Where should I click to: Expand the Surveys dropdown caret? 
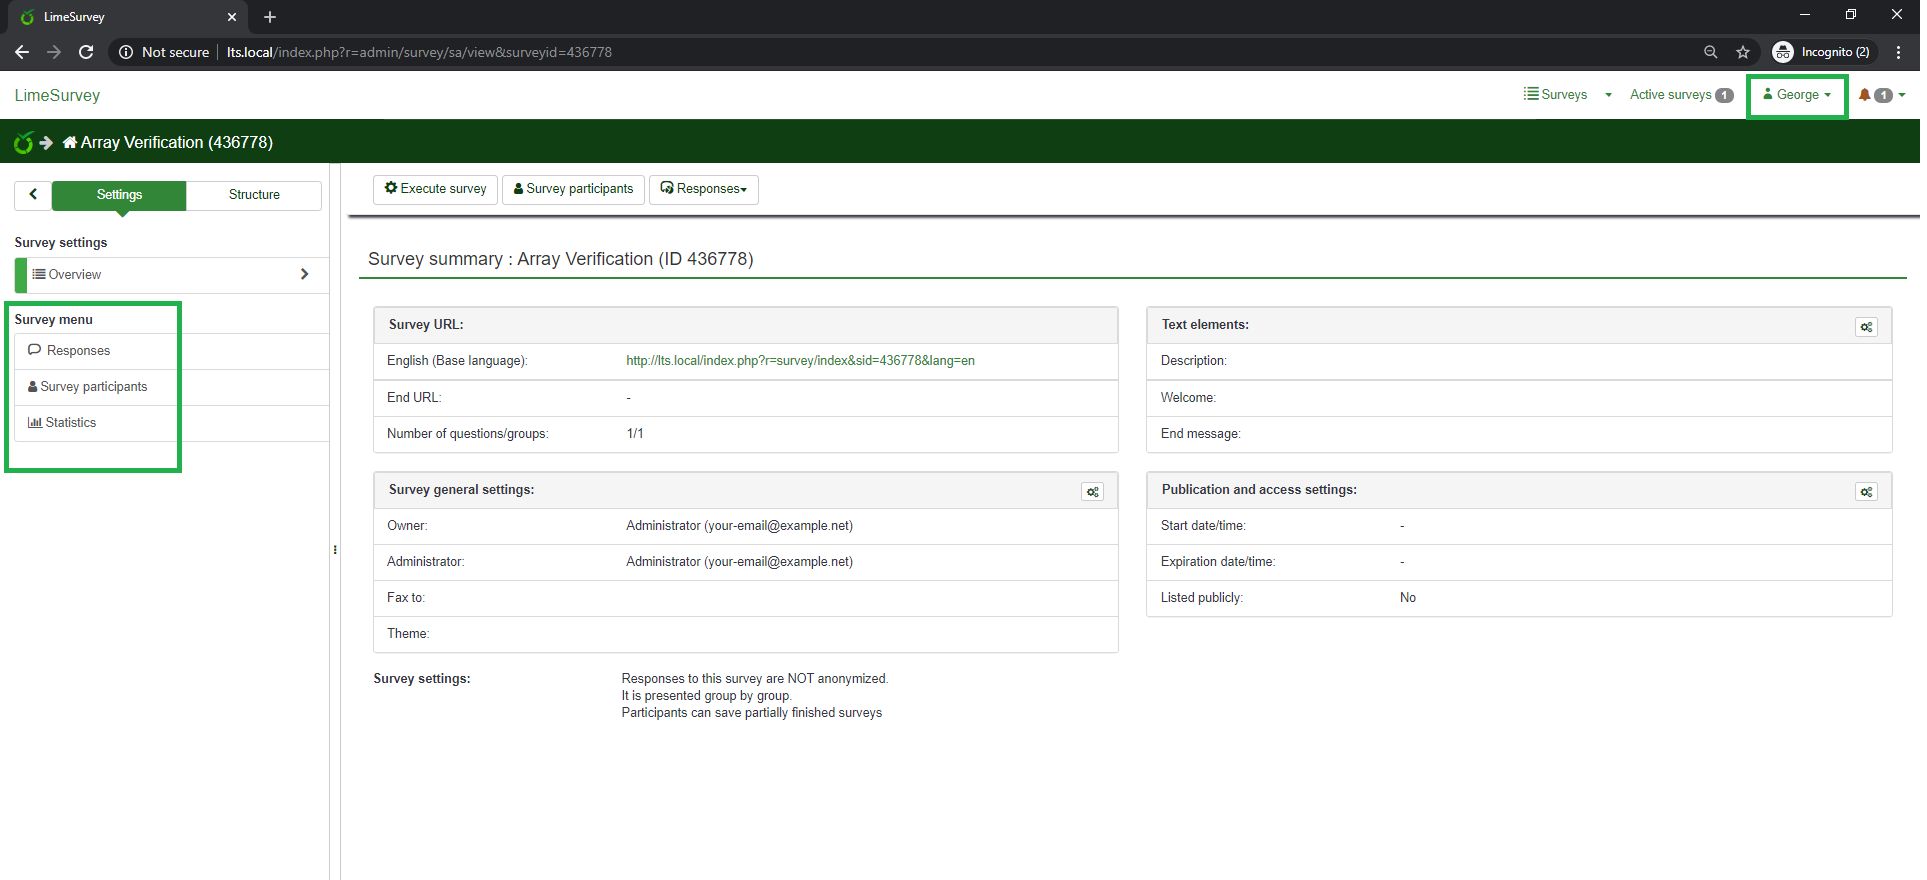1608,95
